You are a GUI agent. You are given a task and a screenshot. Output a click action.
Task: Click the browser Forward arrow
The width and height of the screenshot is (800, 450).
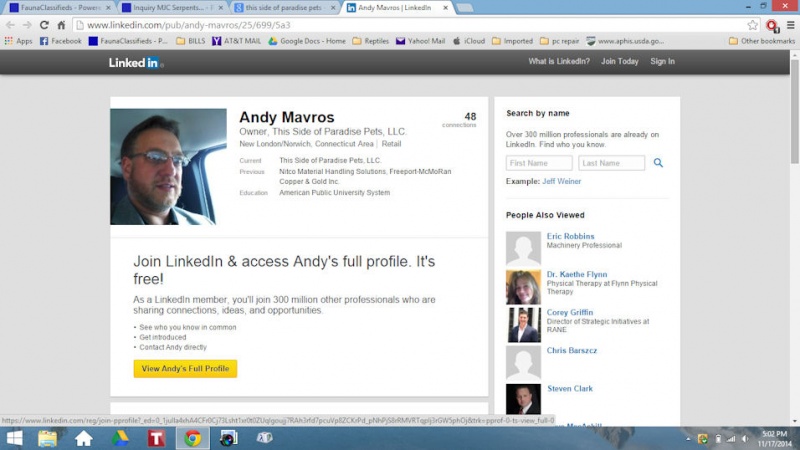(x=27, y=25)
